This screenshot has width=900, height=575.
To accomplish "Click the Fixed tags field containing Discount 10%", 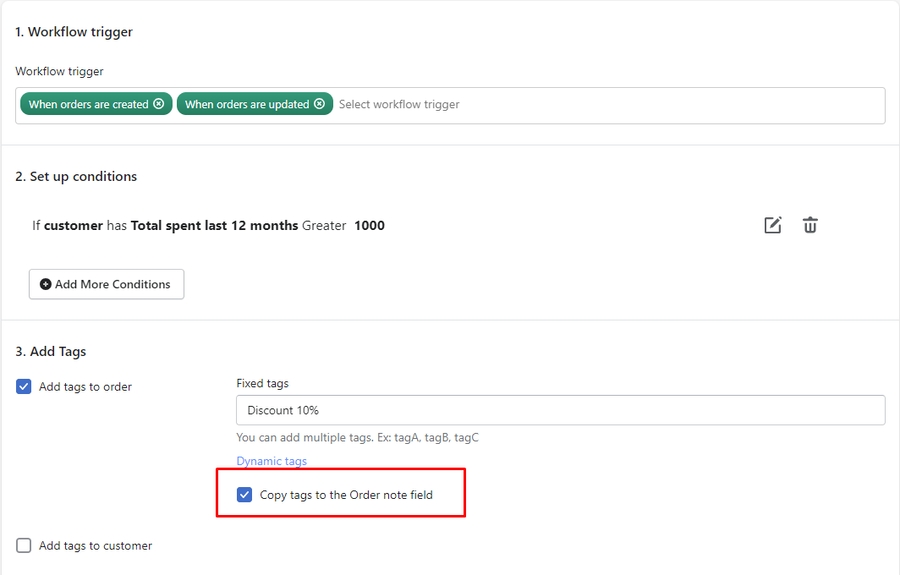I will tap(560, 410).
